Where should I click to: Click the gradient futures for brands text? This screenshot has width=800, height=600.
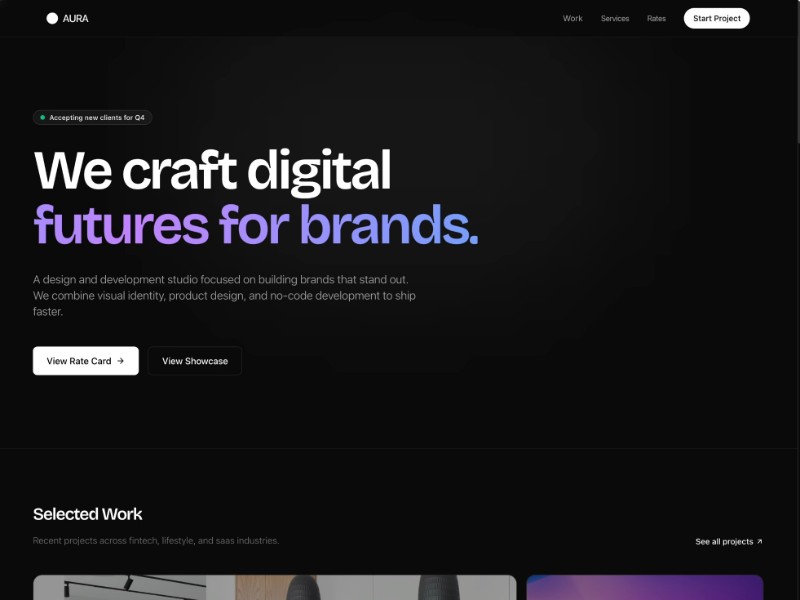tap(255, 224)
